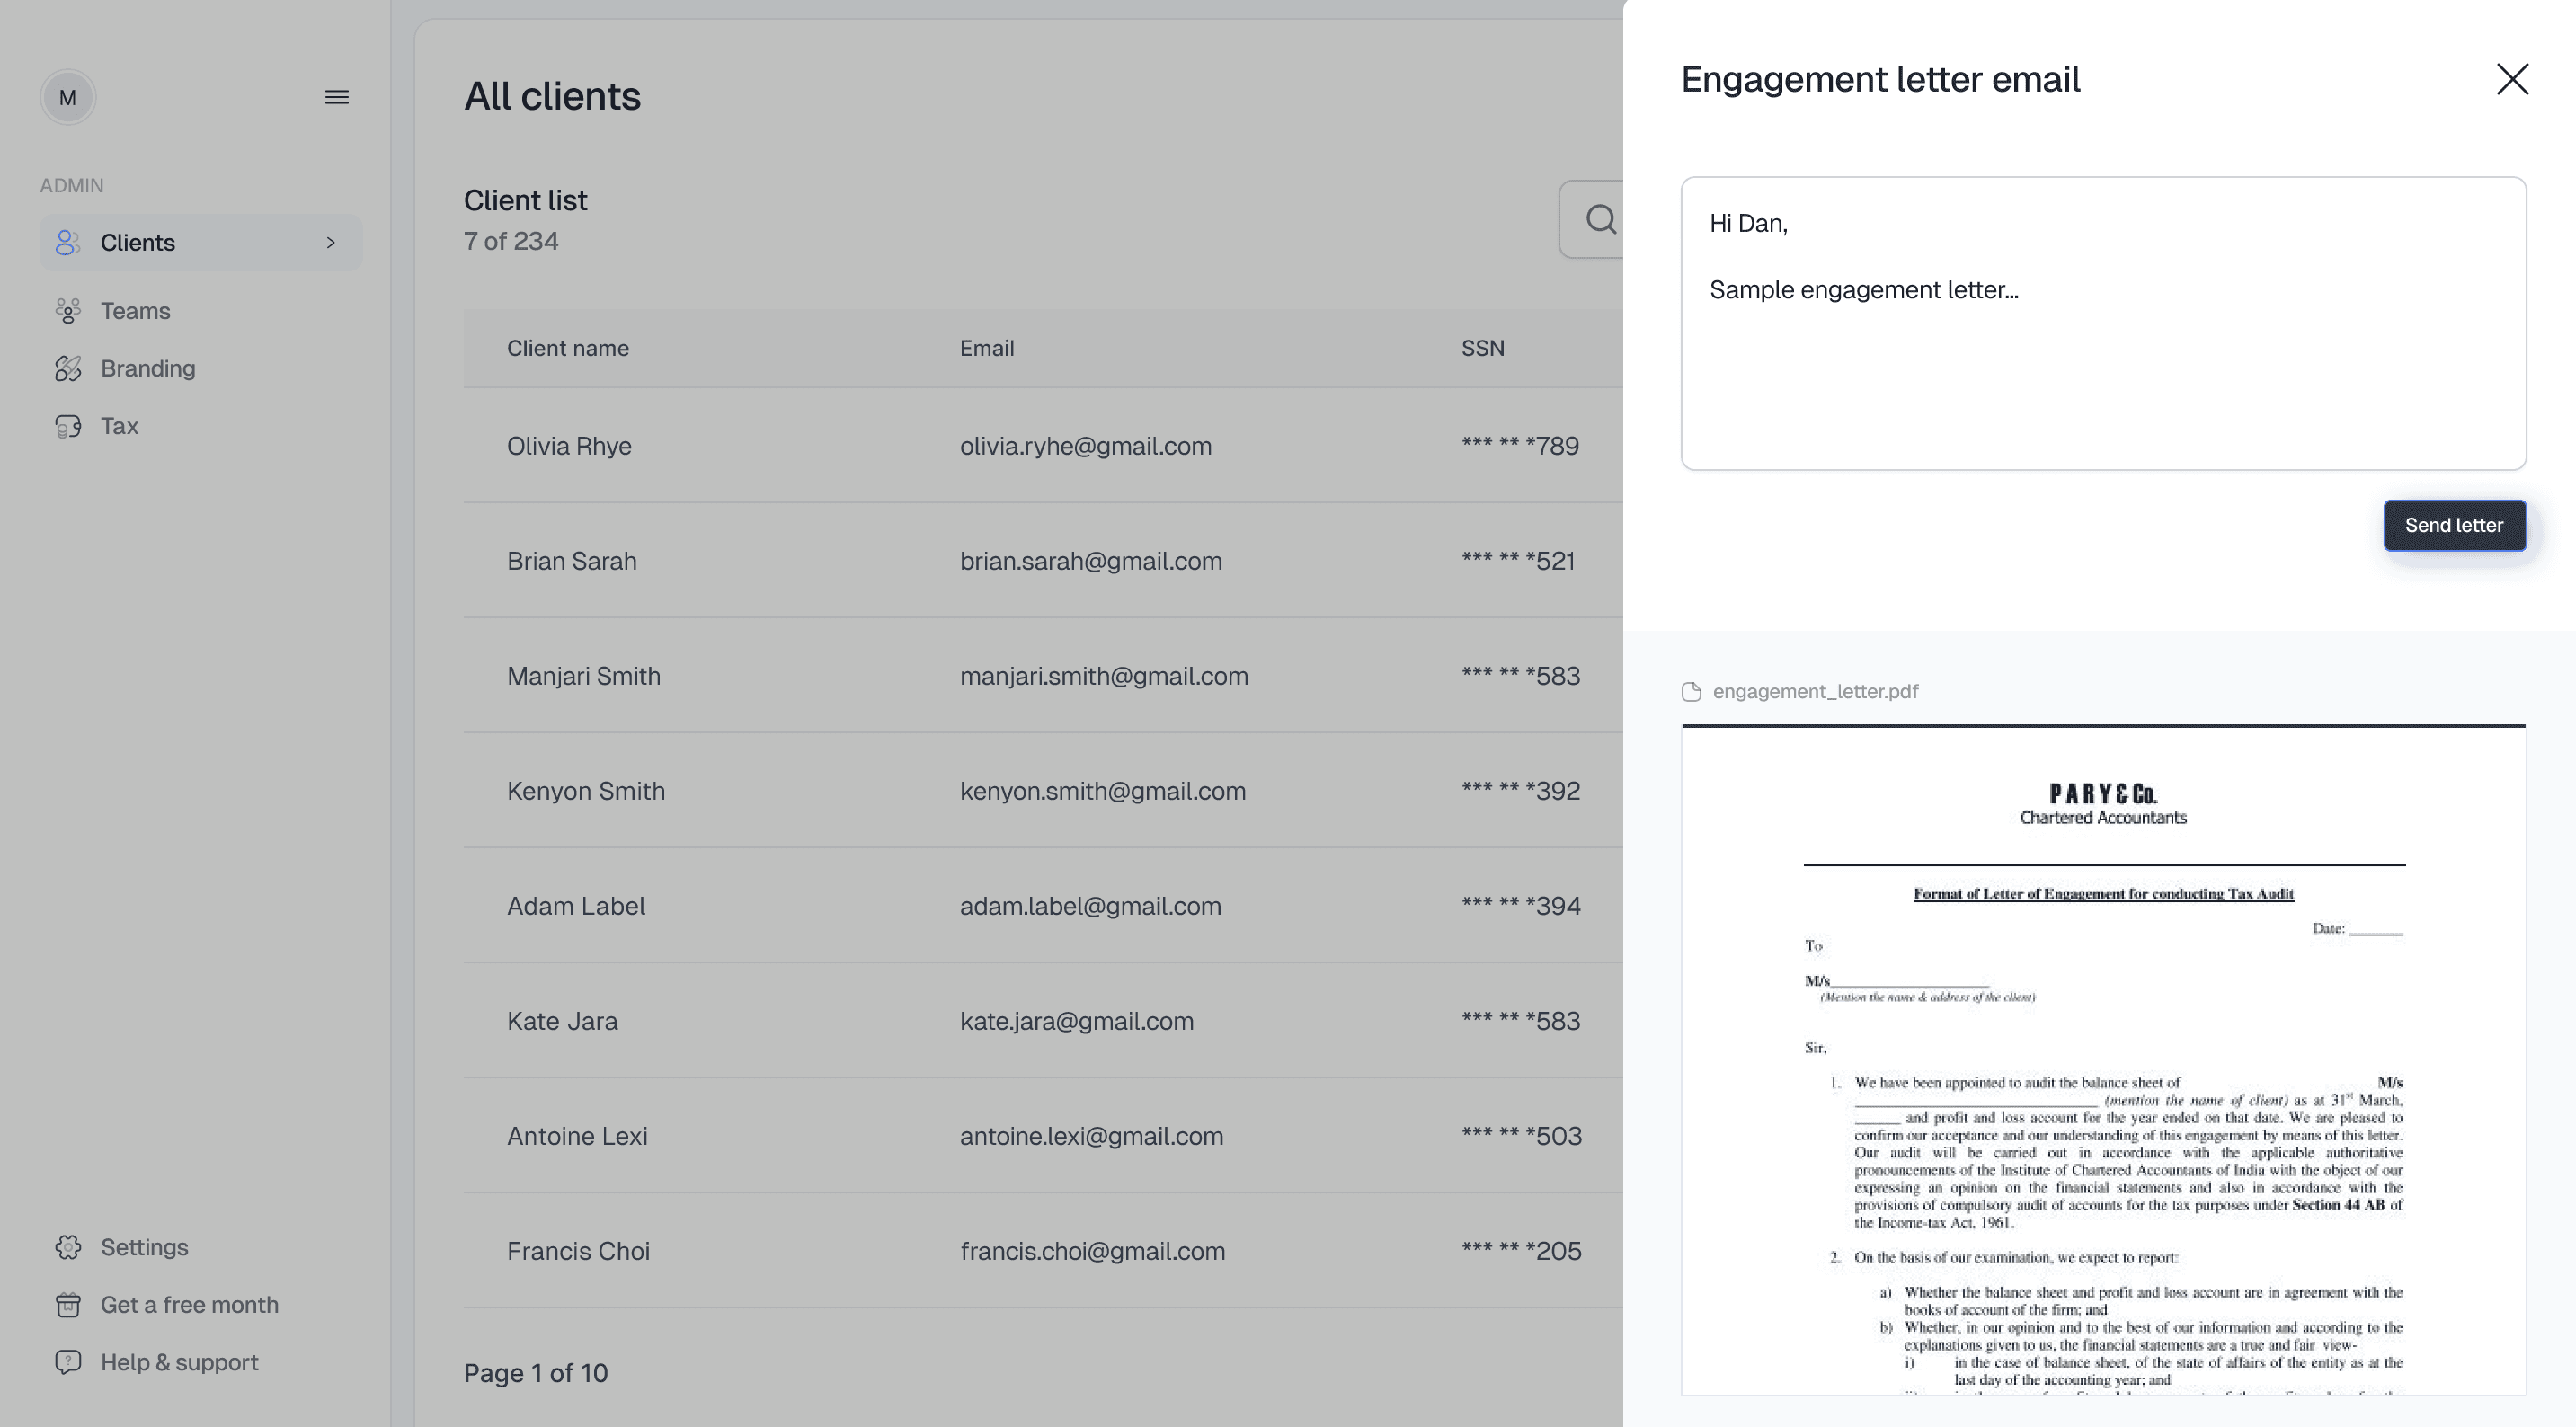Sort by the Client name column header
This screenshot has height=1427, width=2576.
568,348
